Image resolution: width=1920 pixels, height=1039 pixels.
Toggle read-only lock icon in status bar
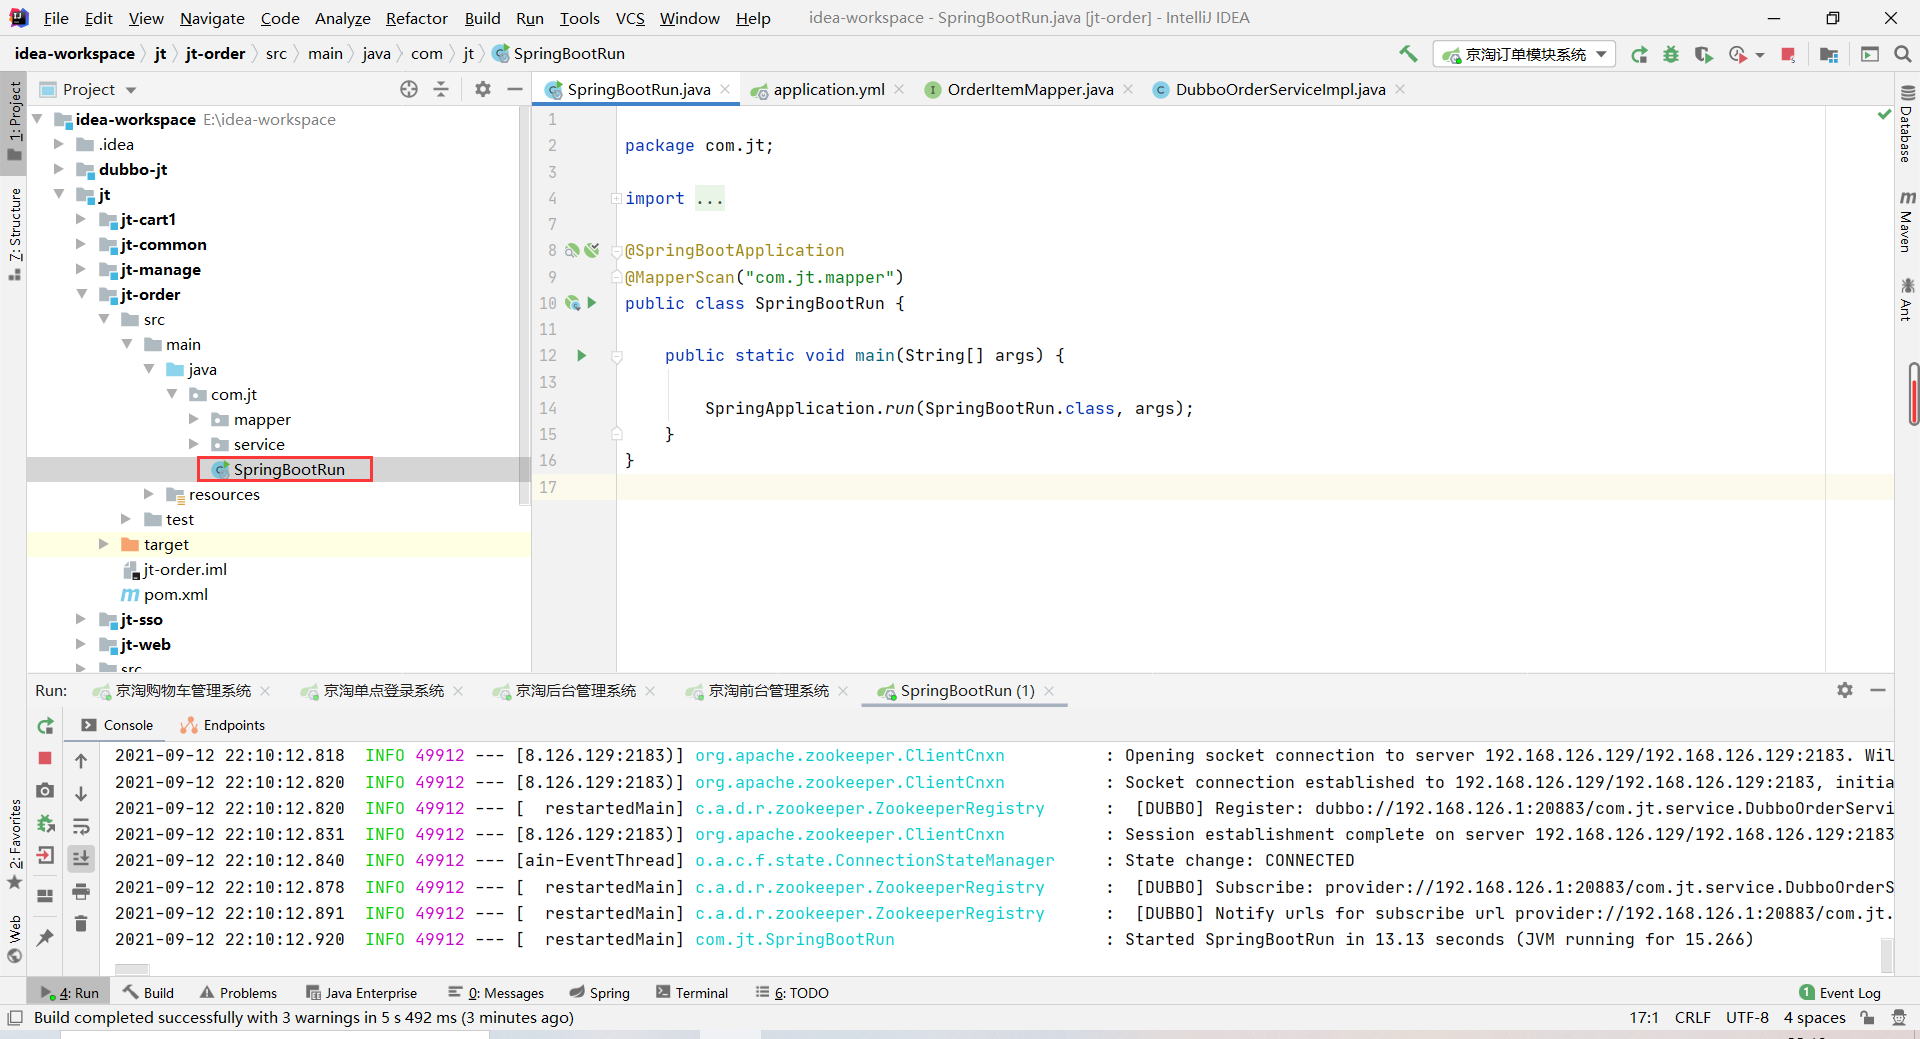coord(1867,1017)
